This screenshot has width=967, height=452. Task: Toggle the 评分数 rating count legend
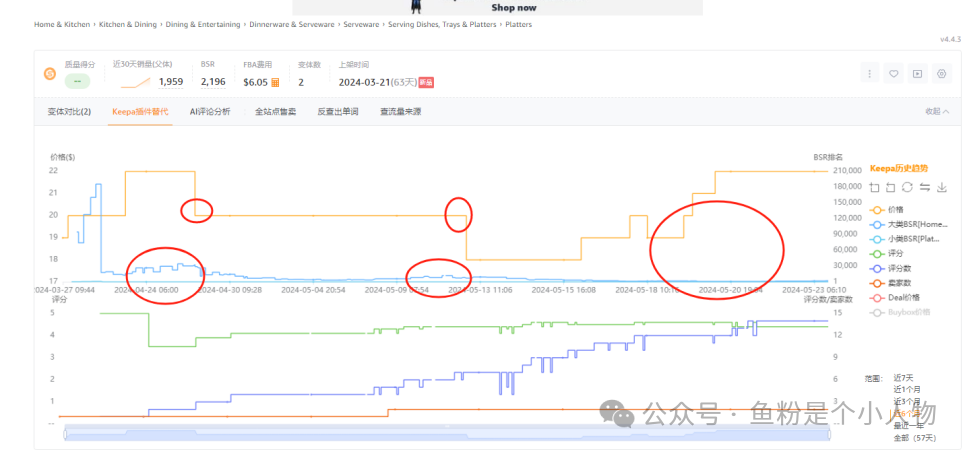coord(891,268)
